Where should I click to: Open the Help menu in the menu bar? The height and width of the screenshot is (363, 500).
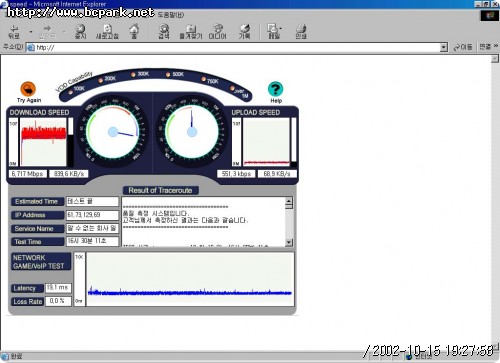pos(171,15)
